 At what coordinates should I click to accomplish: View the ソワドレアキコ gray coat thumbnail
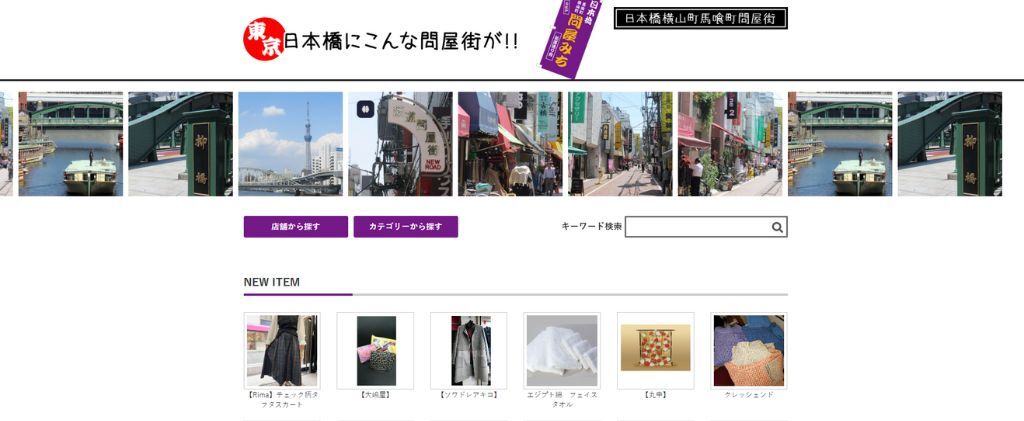(468, 350)
